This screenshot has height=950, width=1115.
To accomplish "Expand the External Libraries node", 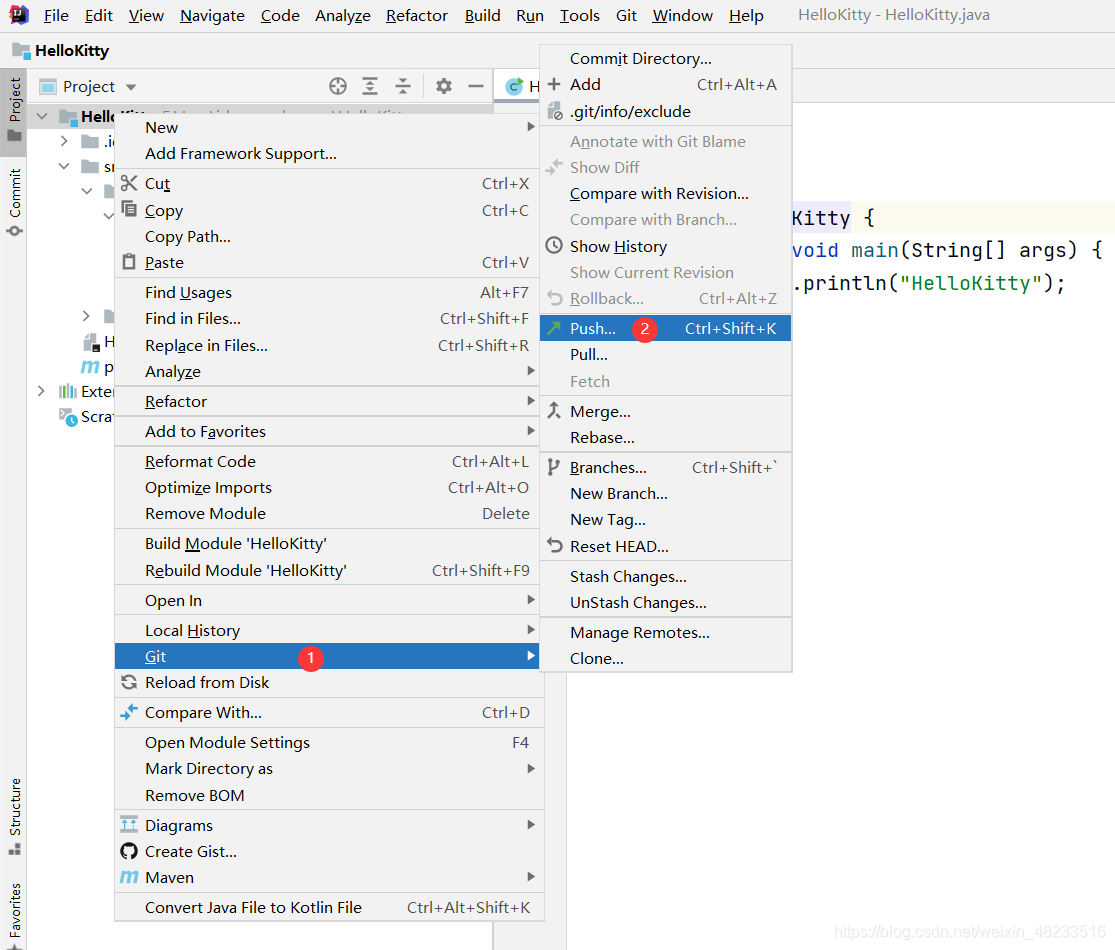I will 41,391.
